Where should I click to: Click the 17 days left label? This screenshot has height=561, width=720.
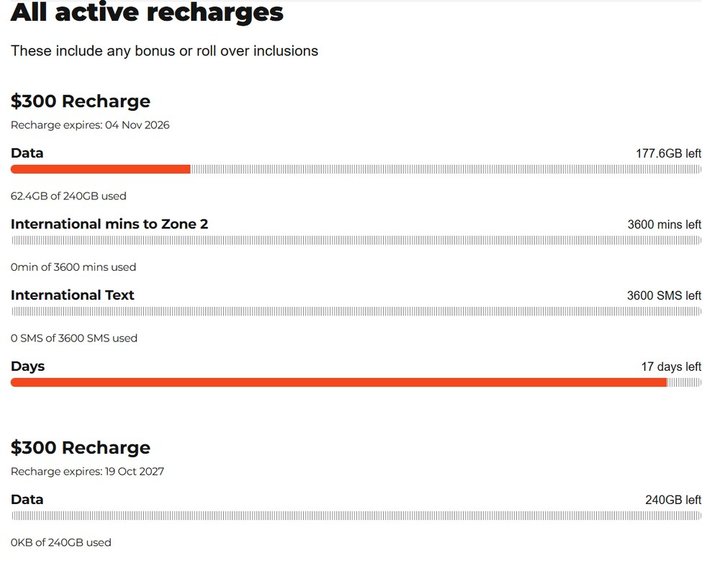671,367
